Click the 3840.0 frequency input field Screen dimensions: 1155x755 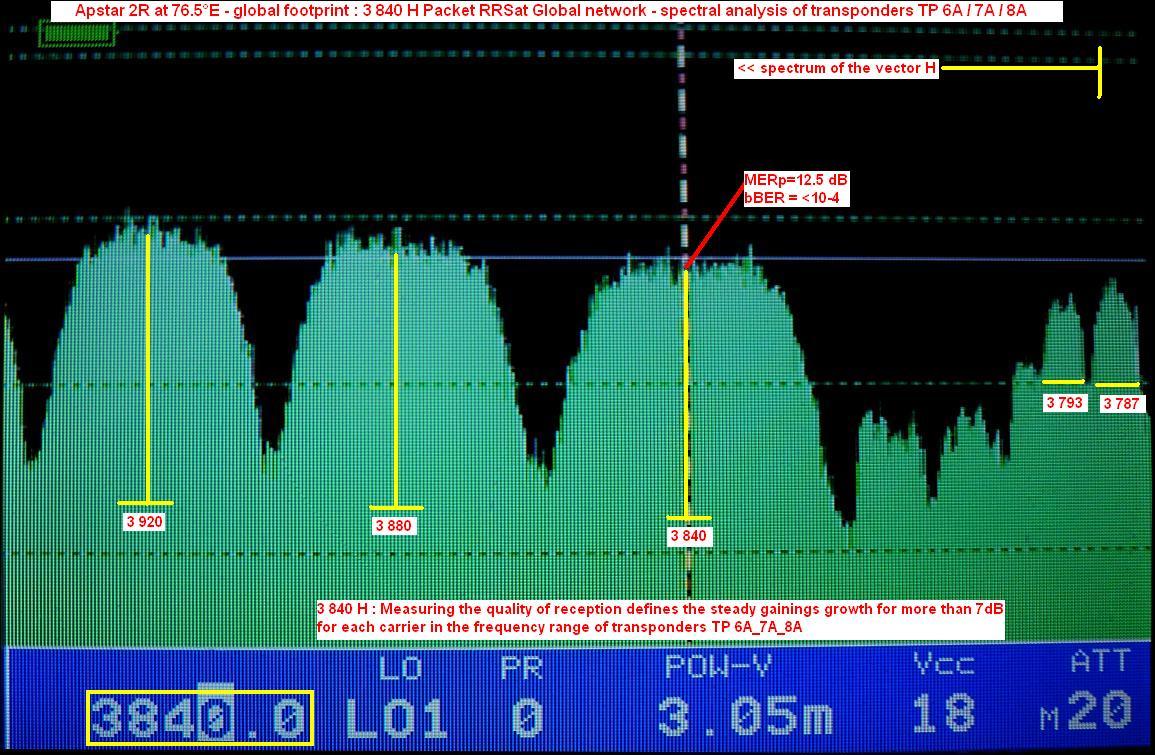click(x=200, y=717)
